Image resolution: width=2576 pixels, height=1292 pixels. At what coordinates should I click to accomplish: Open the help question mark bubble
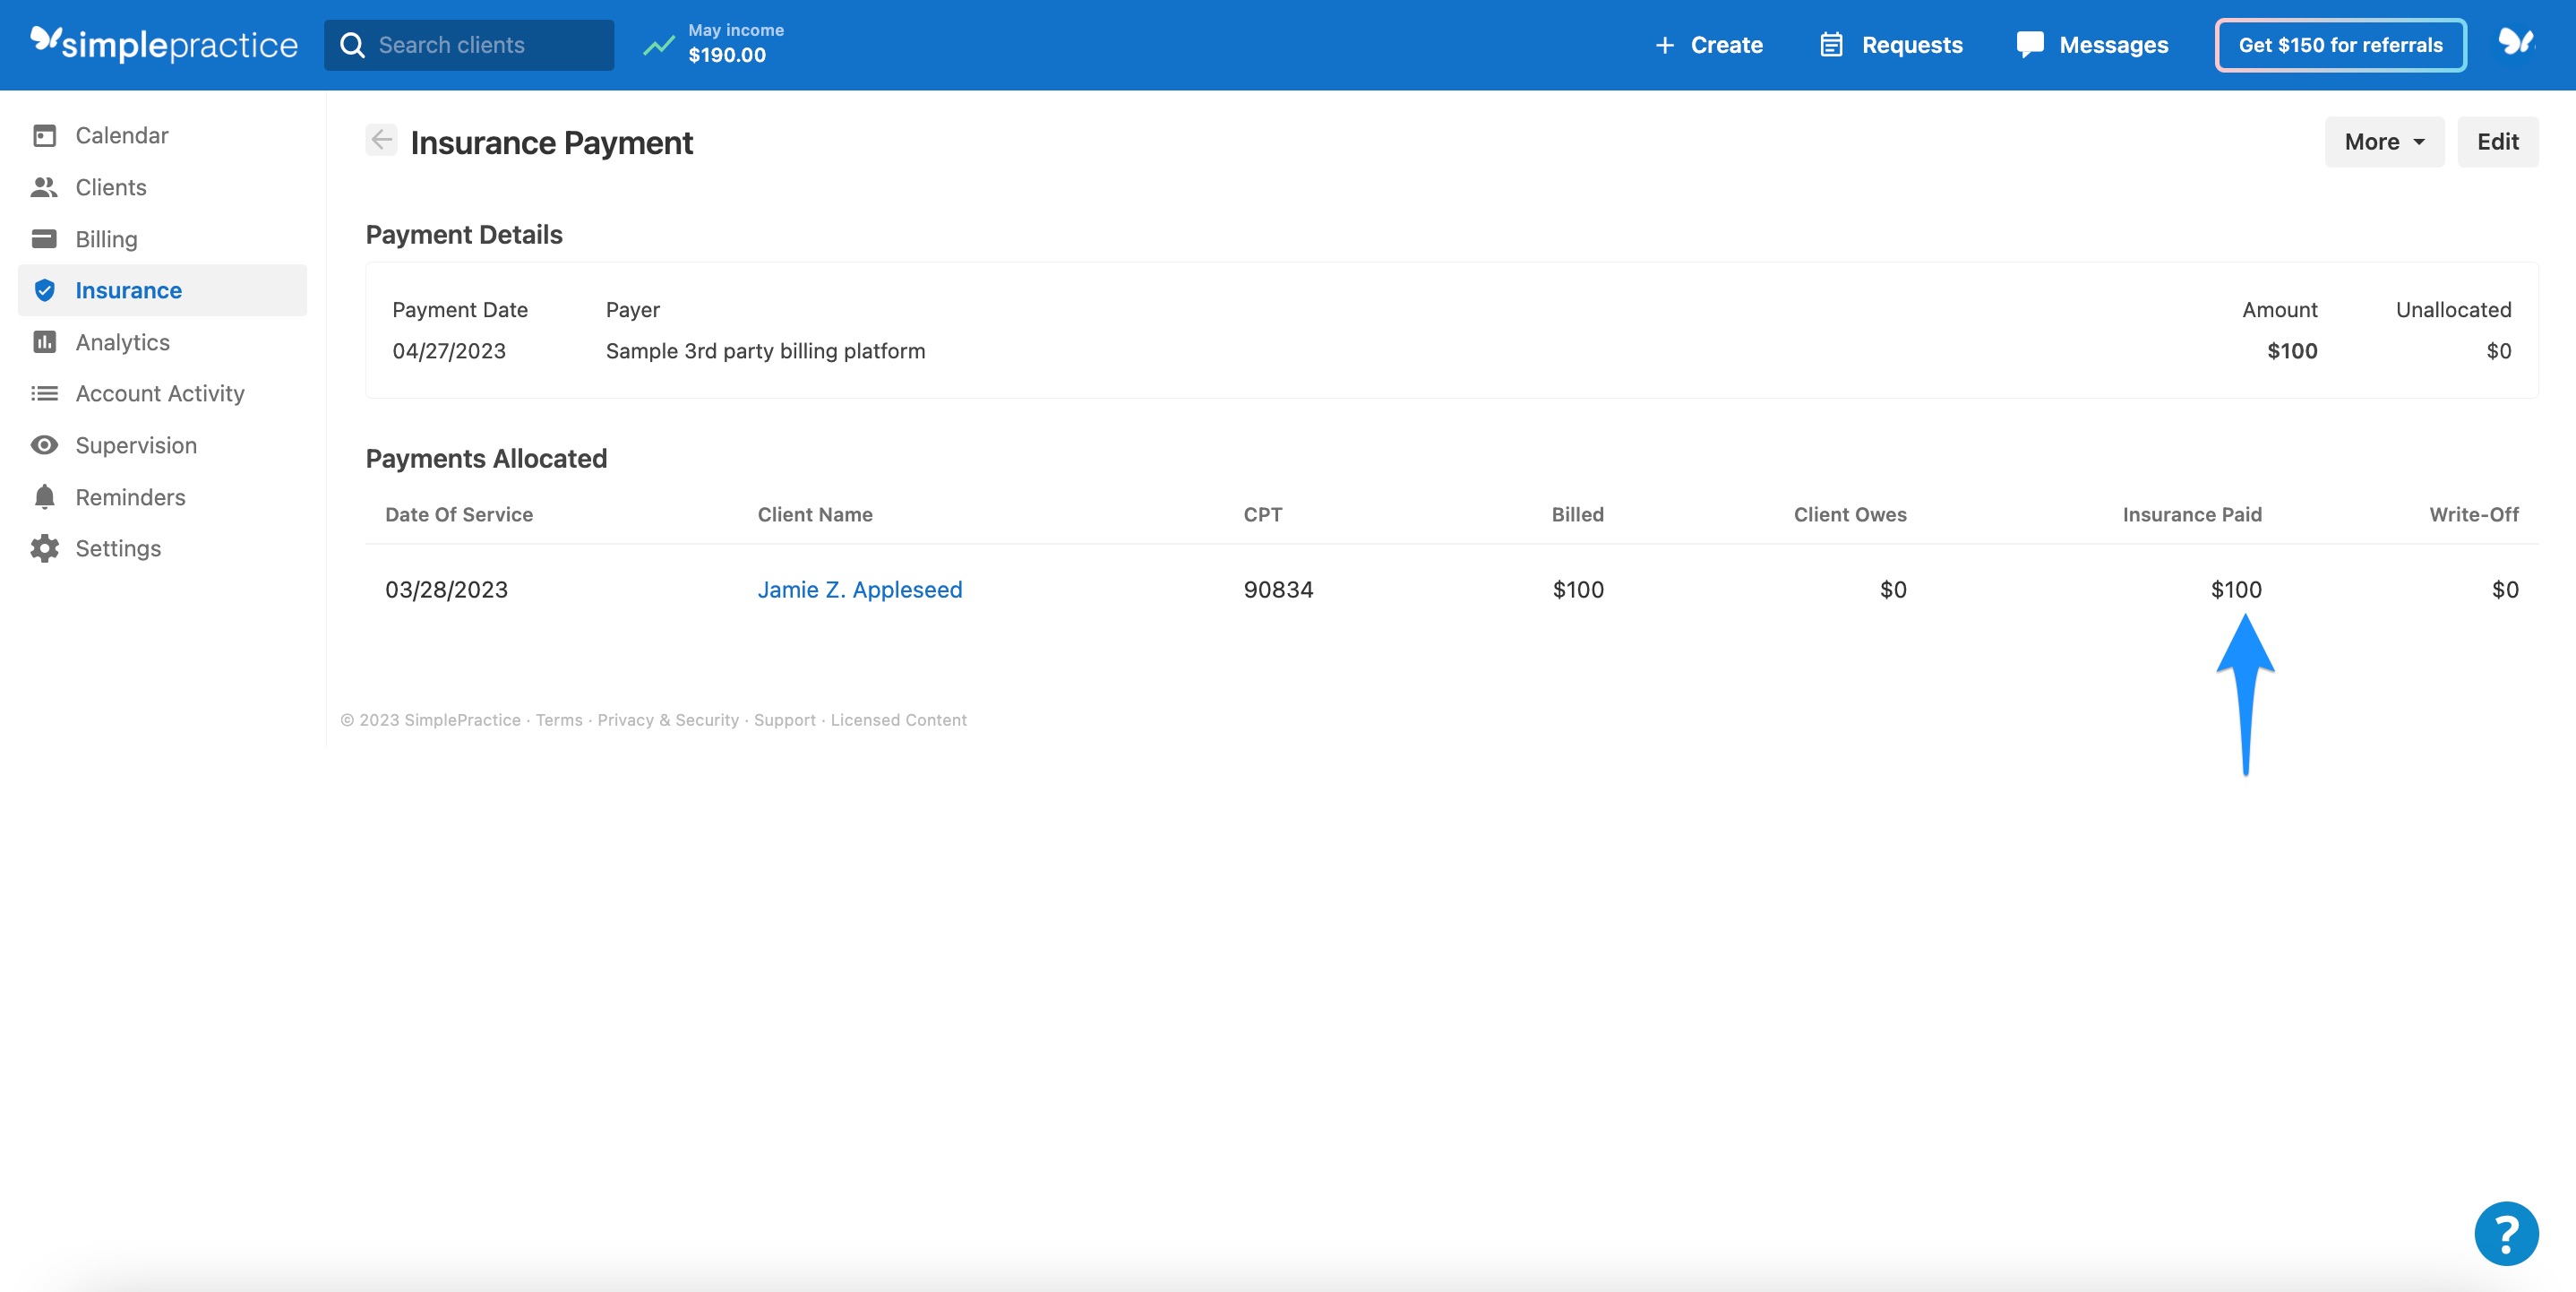tap(2505, 1233)
